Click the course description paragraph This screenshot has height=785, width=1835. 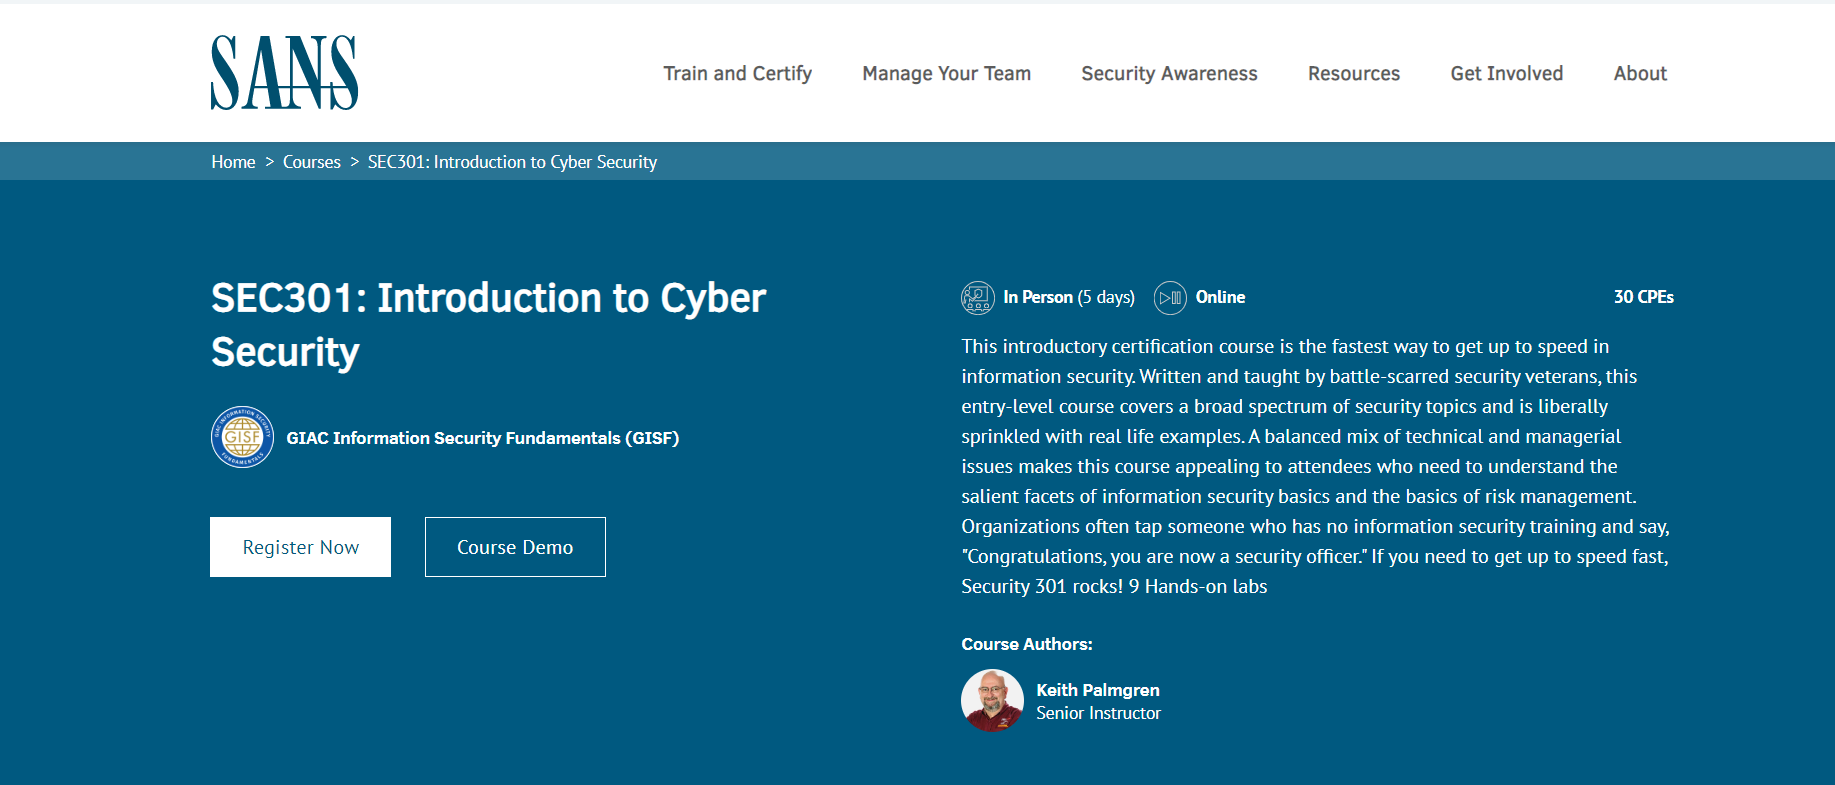tap(1315, 466)
